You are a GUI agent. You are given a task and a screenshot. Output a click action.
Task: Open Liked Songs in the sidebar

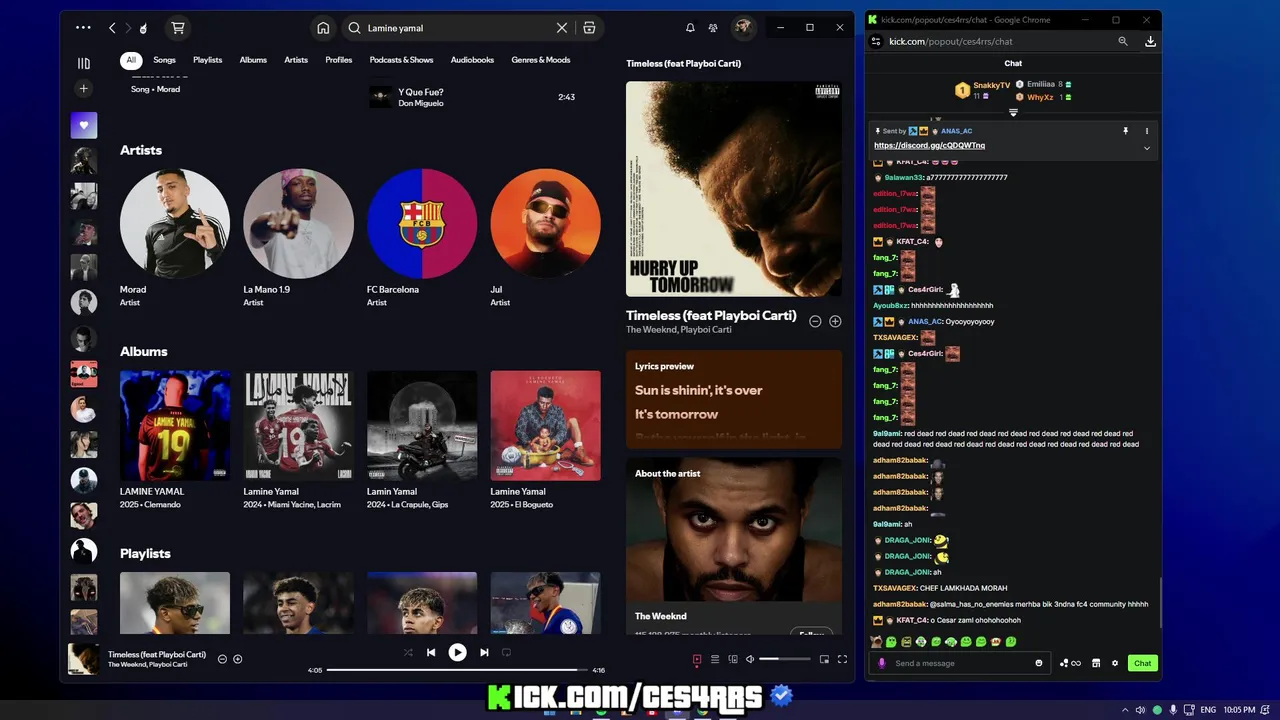pyautogui.click(x=84, y=125)
